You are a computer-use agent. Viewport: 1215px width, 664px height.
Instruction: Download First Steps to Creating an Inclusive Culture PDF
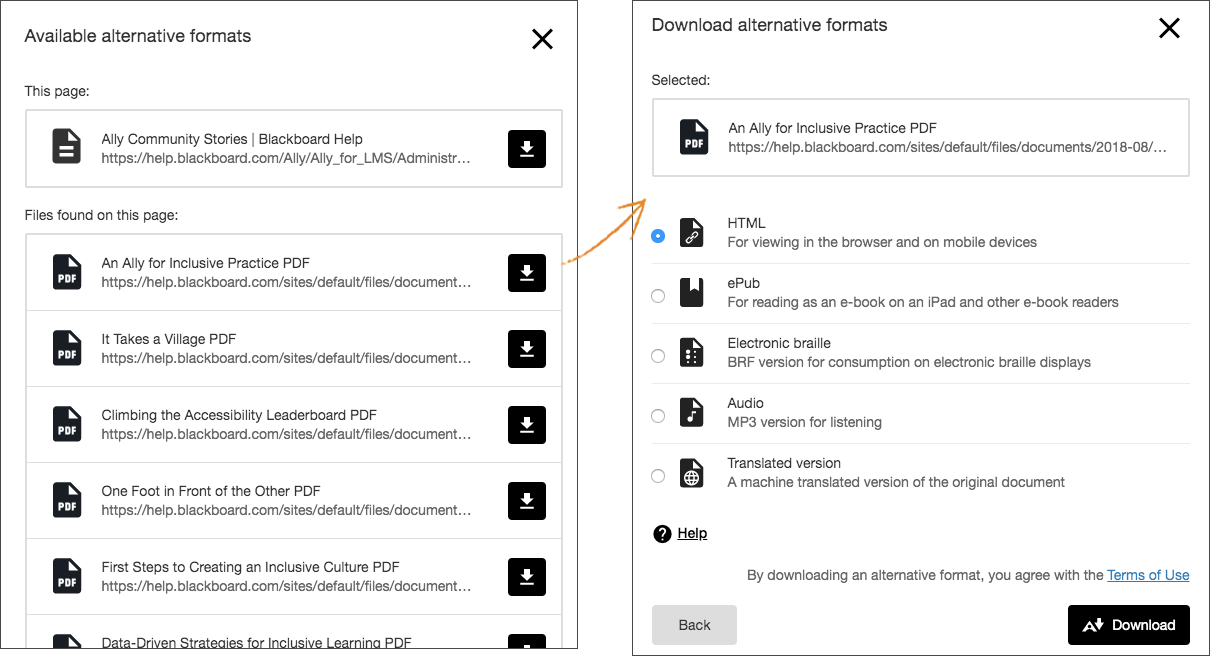coord(527,577)
